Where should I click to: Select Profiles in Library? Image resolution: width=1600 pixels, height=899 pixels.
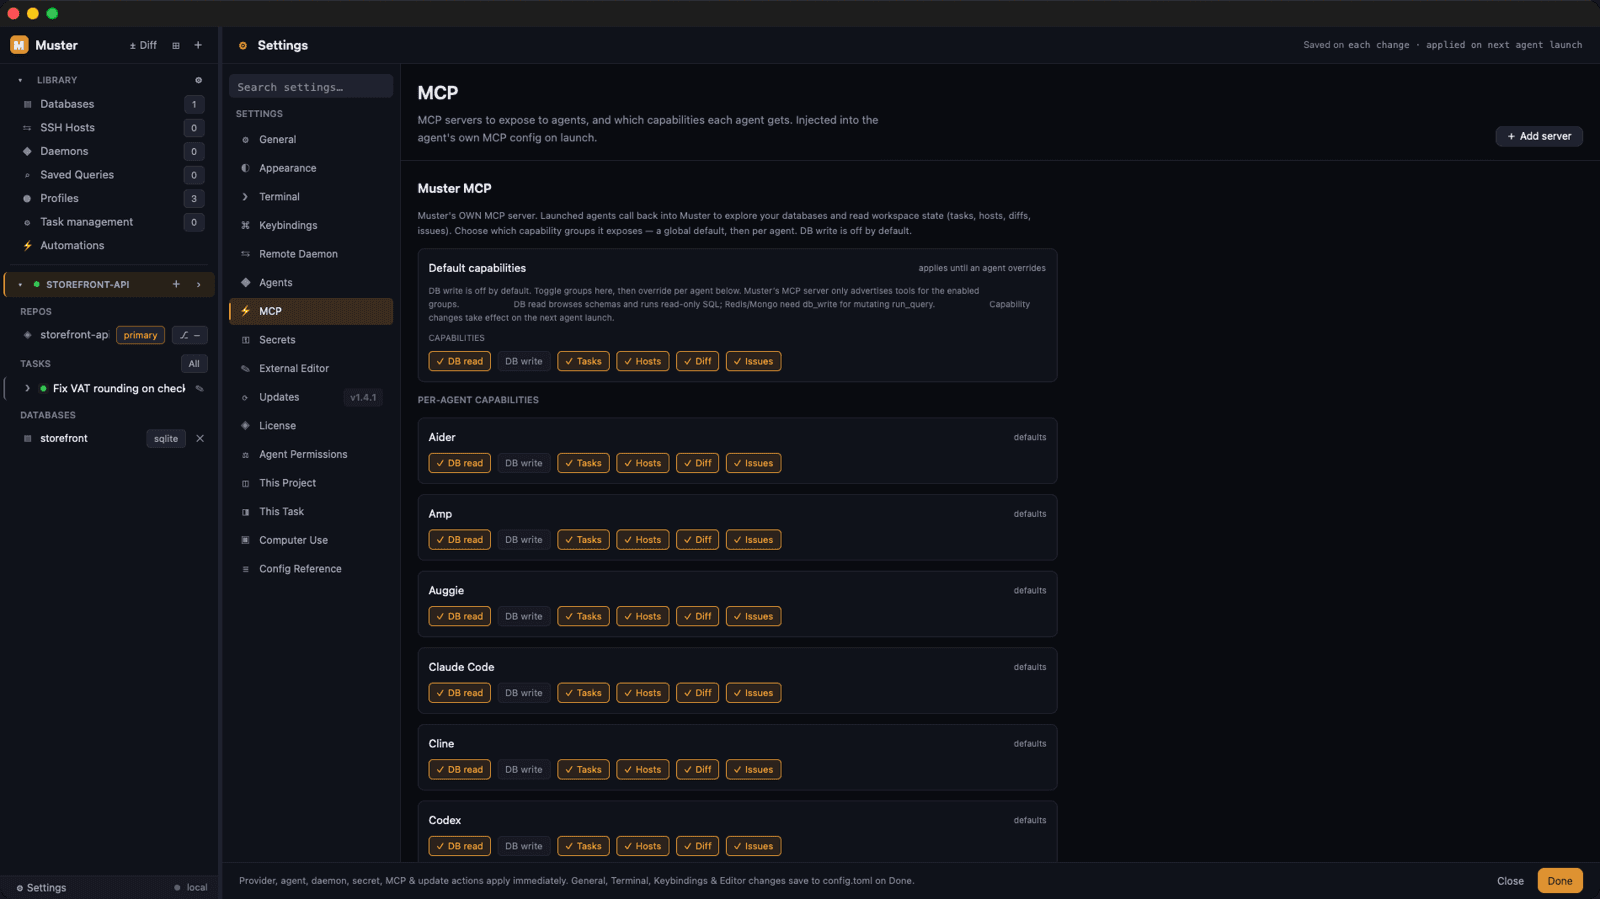point(110,198)
